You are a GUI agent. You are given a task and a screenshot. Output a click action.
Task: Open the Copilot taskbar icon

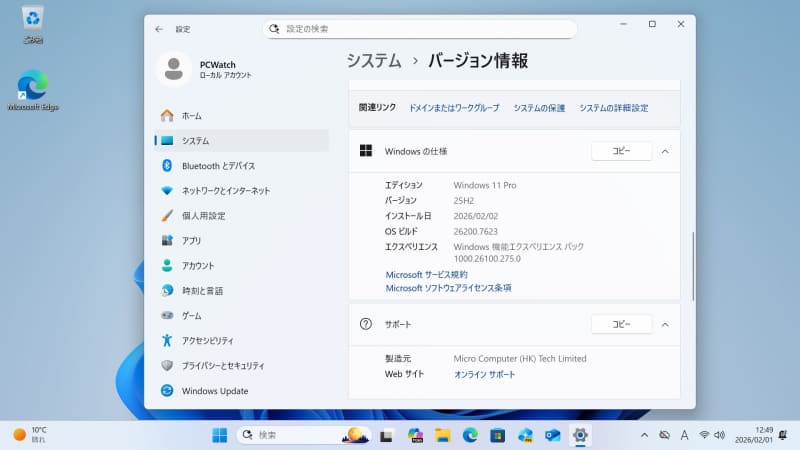(415, 435)
